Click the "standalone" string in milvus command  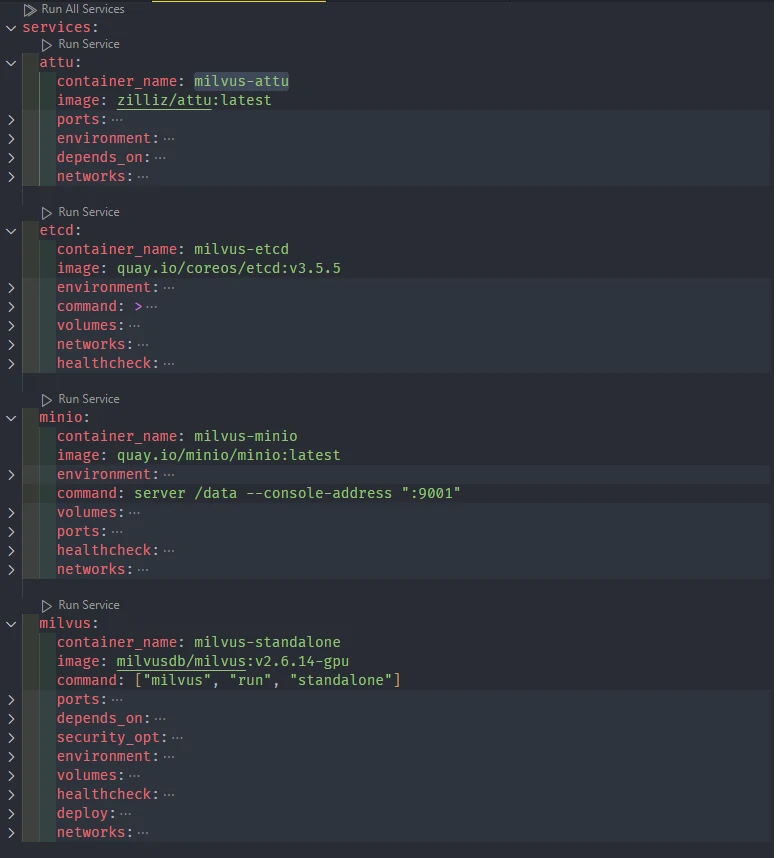(341, 680)
